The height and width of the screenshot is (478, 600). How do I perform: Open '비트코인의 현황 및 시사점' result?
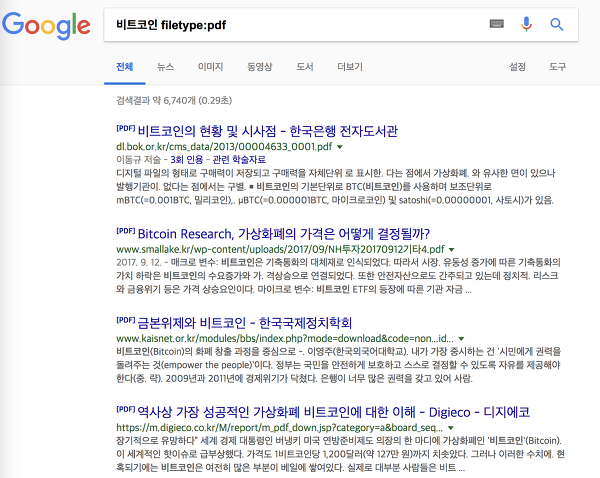tap(267, 131)
